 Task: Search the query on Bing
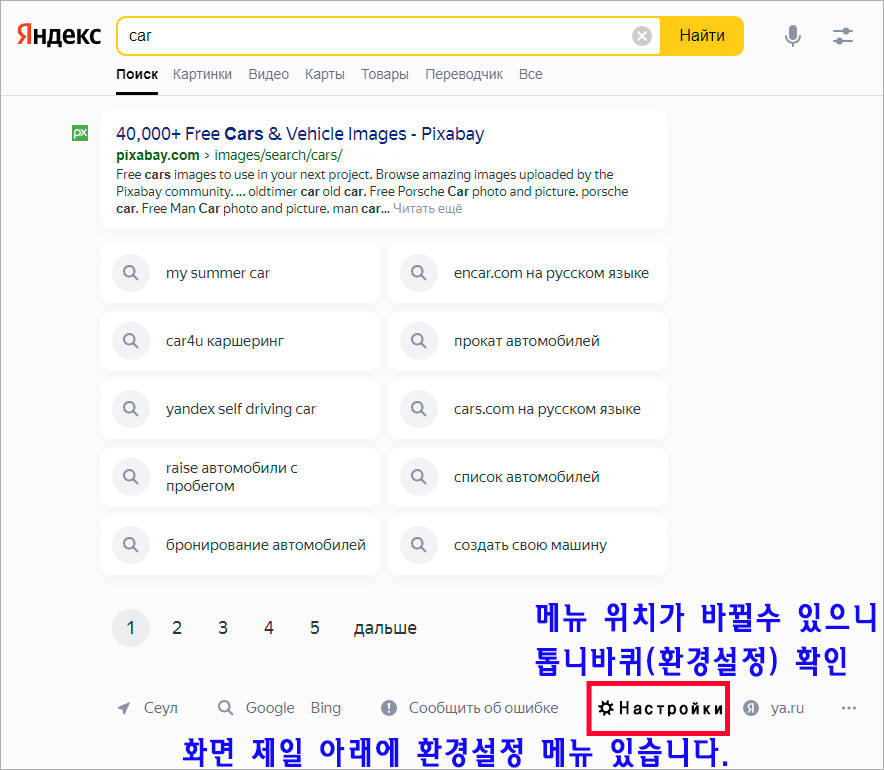326,708
